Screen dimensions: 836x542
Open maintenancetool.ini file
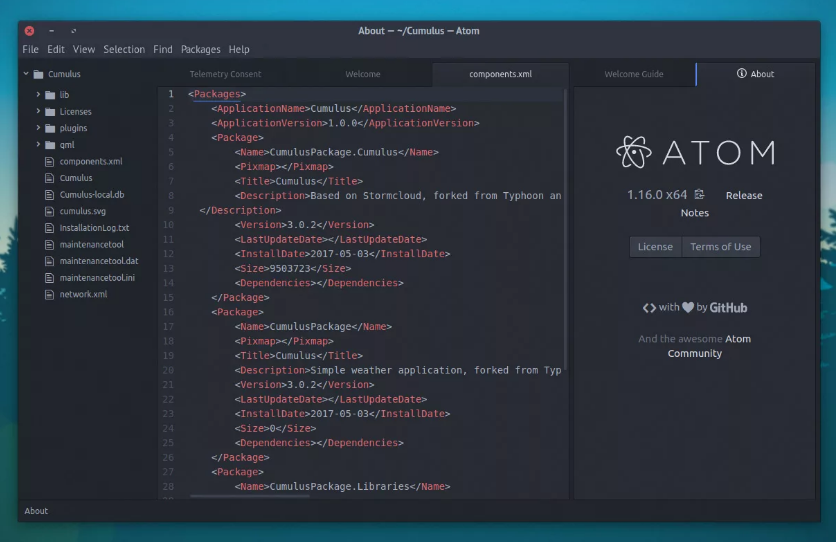click(97, 278)
